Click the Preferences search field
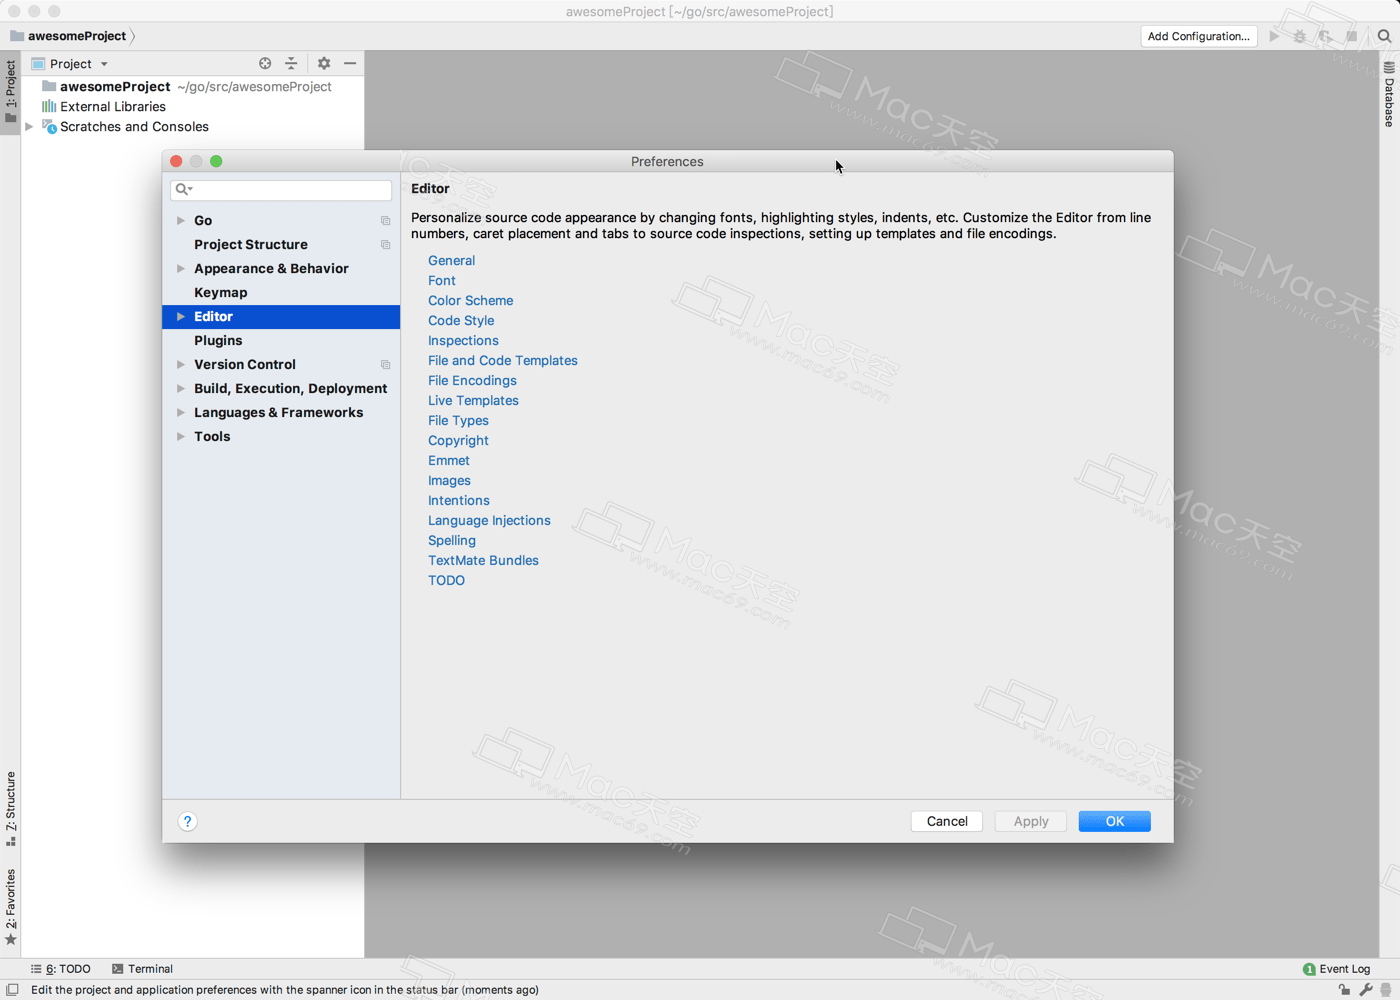 (281, 189)
